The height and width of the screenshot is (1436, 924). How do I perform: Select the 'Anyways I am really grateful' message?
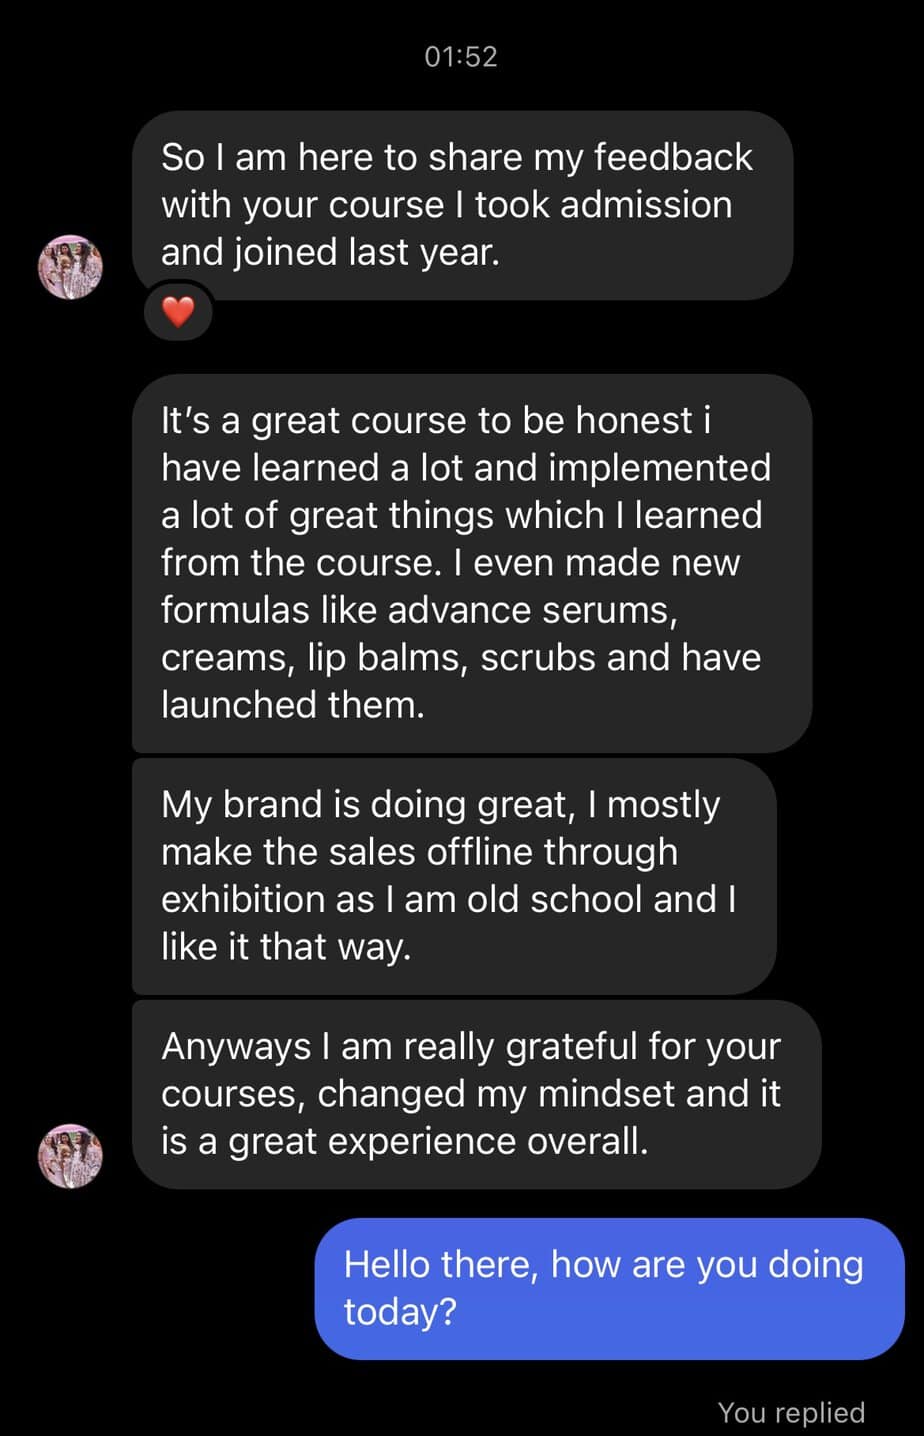tap(476, 1094)
